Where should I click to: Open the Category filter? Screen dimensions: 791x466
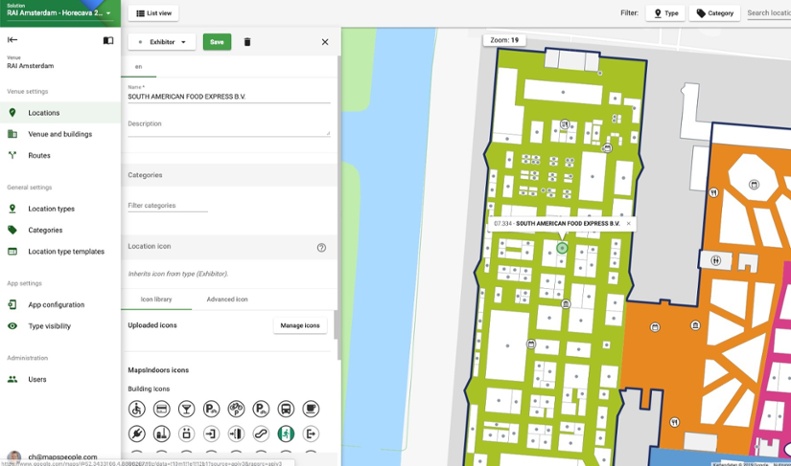tap(714, 13)
